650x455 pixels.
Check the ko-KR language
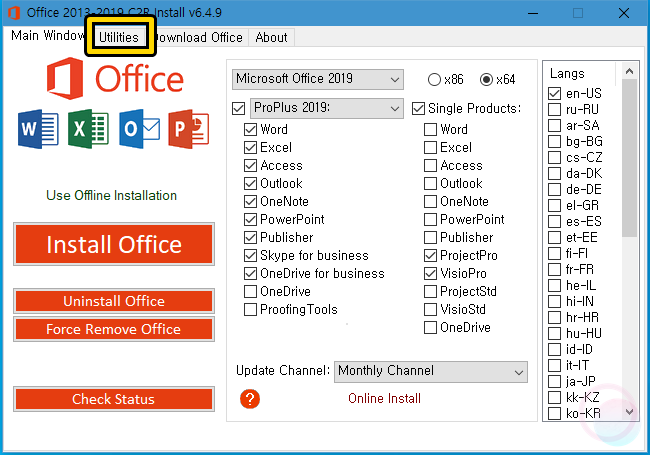click(555, 413)
